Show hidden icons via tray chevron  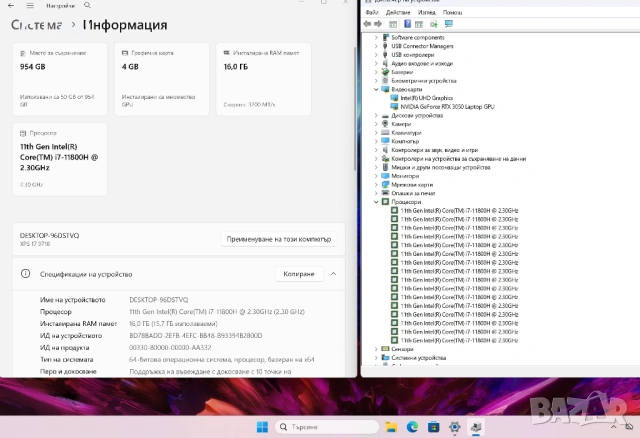coord(613,427)
